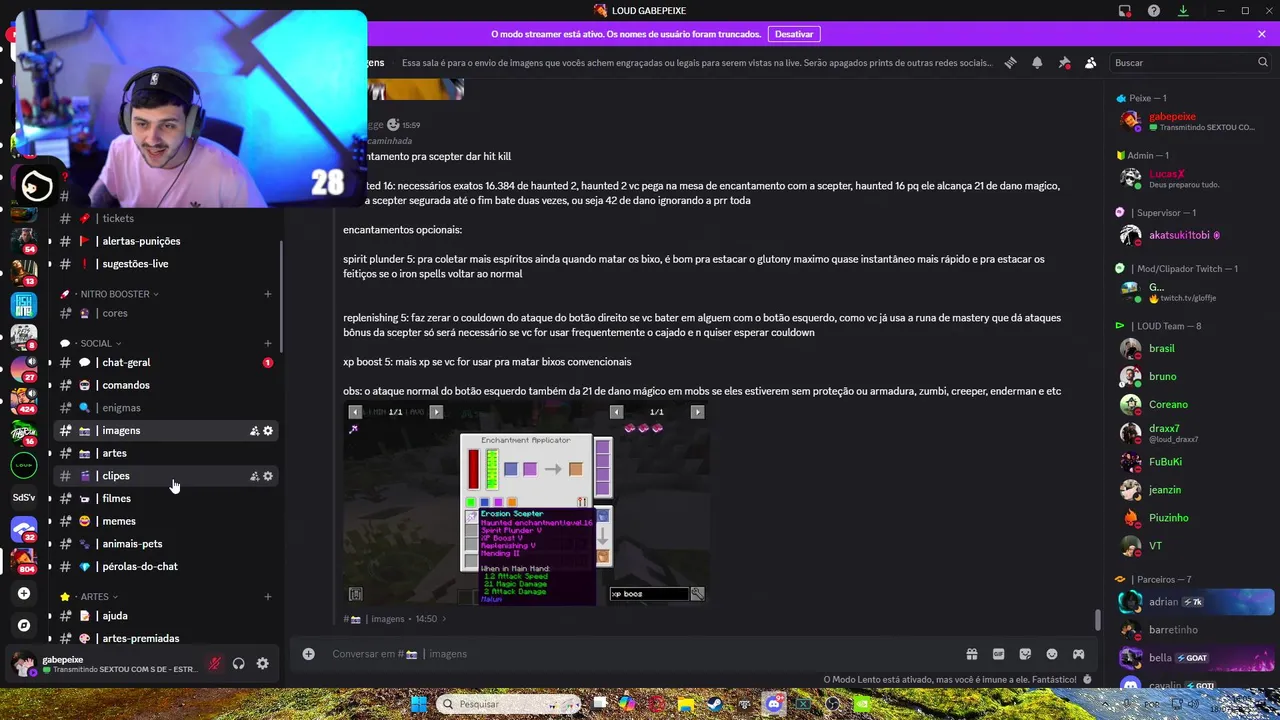Click the Windows Start button

(x=418, y=704)
